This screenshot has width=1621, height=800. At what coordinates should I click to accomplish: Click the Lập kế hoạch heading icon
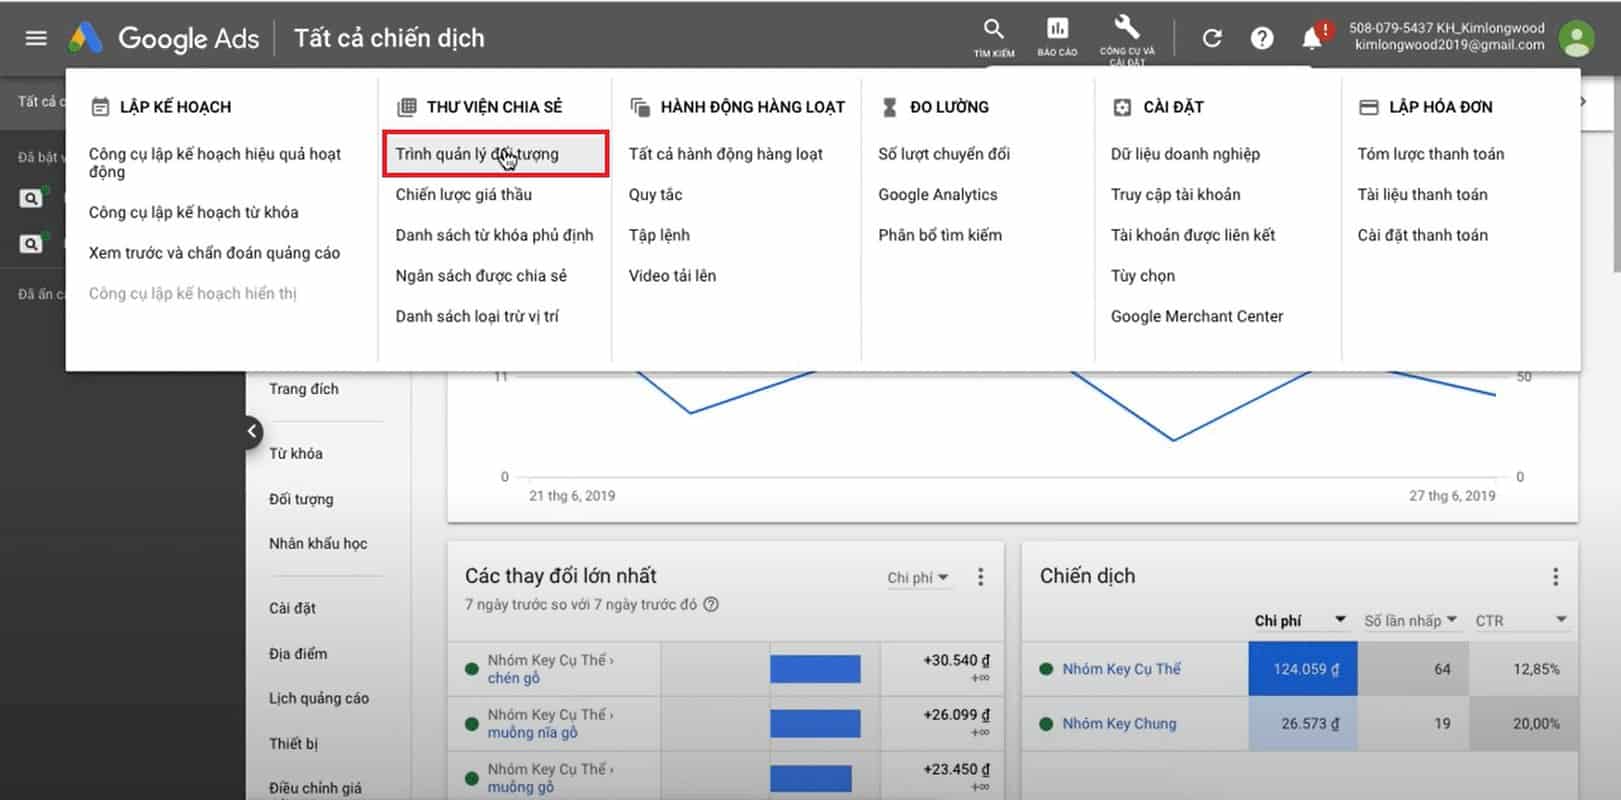coord(100,107)
